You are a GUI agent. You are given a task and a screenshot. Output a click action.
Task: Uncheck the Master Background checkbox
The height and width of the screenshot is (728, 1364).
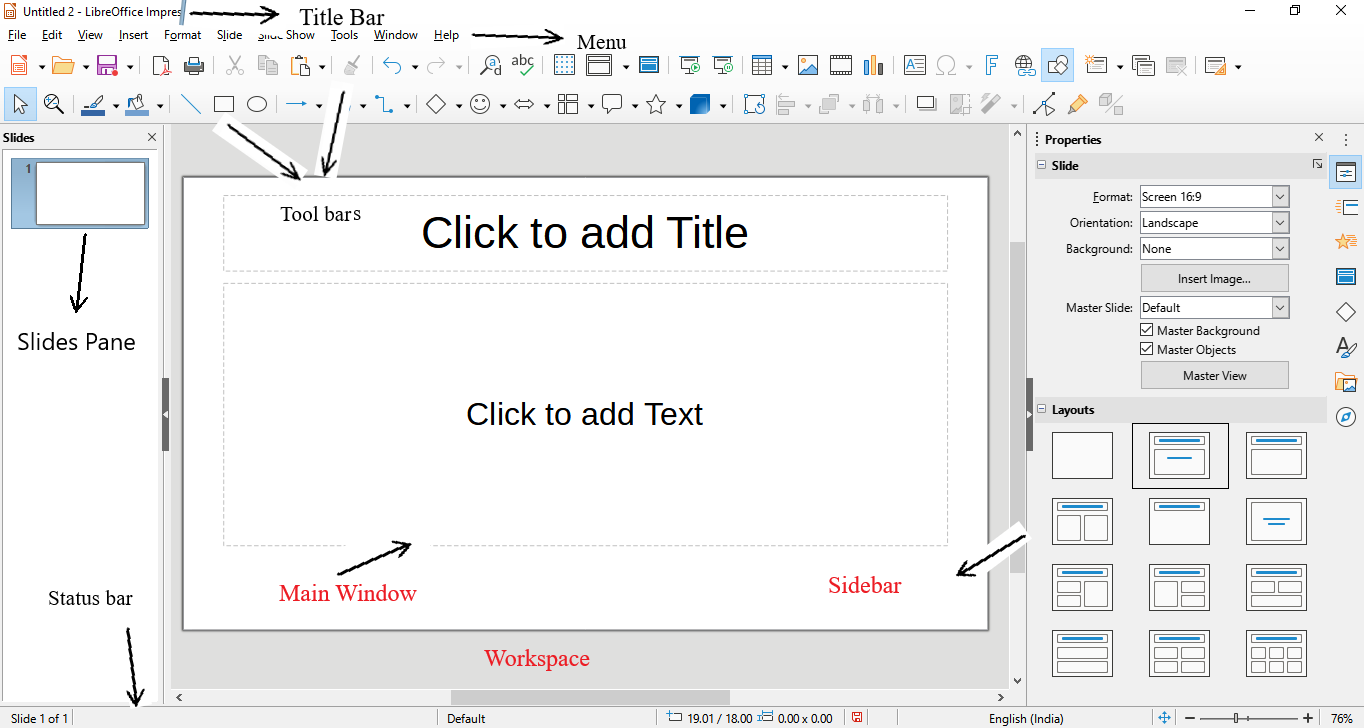pos(1146,329)
